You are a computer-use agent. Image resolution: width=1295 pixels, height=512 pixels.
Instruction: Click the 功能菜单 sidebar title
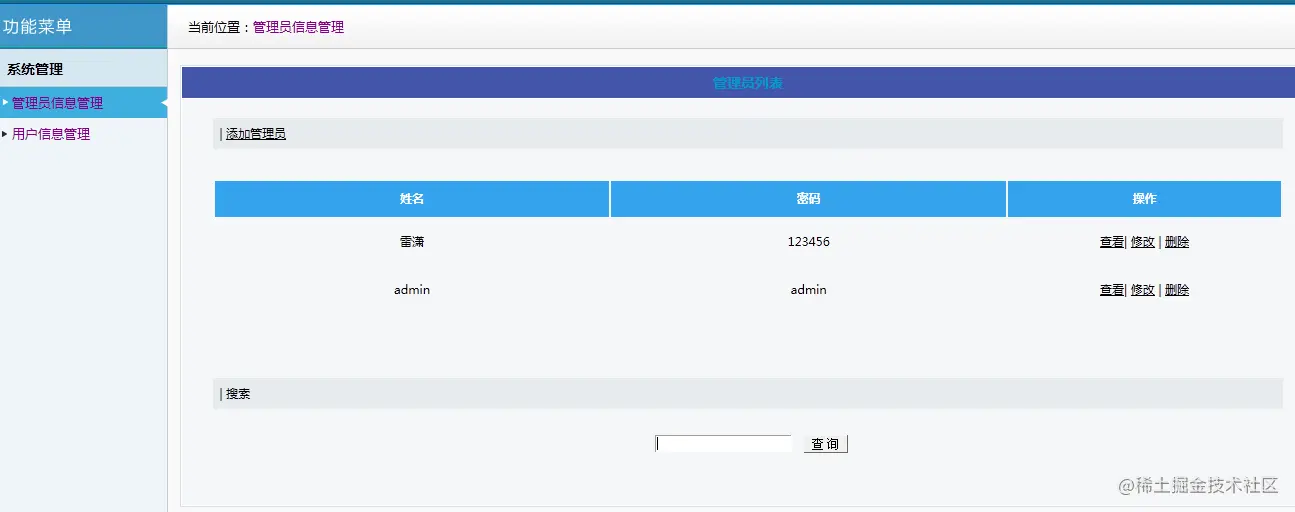(x=38, y=27)
